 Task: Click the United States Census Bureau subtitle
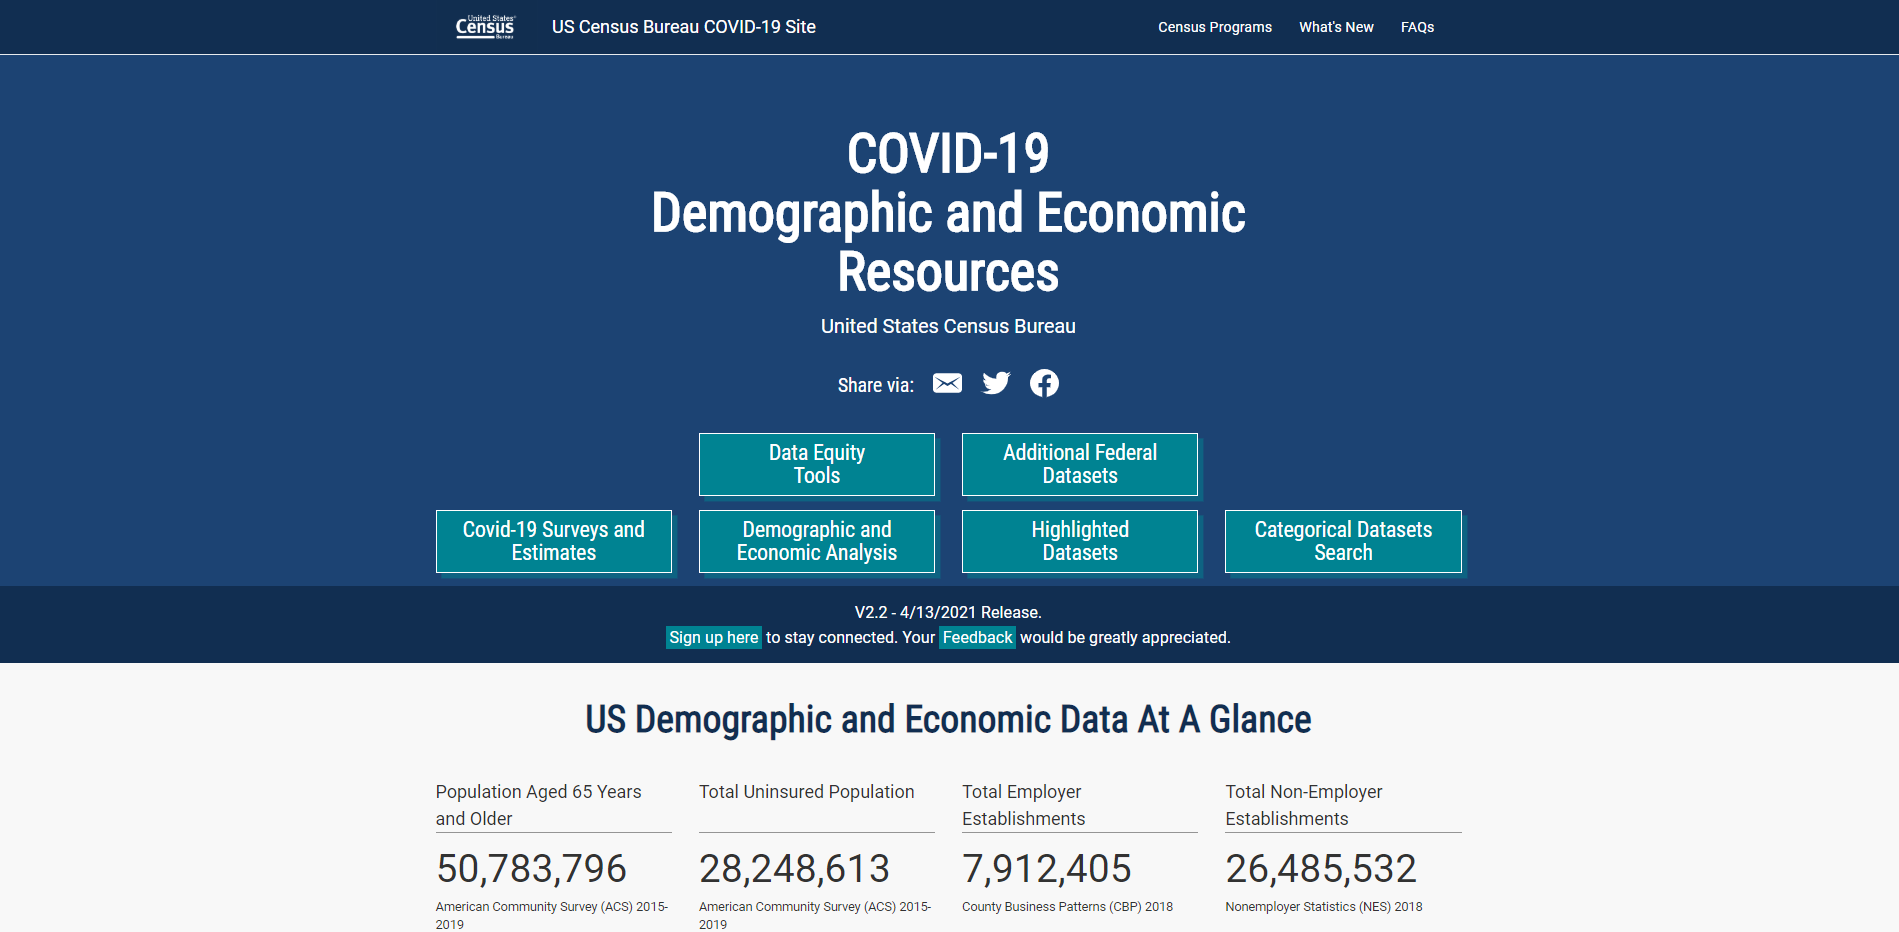pyautogui.click(x=948, y=326)
